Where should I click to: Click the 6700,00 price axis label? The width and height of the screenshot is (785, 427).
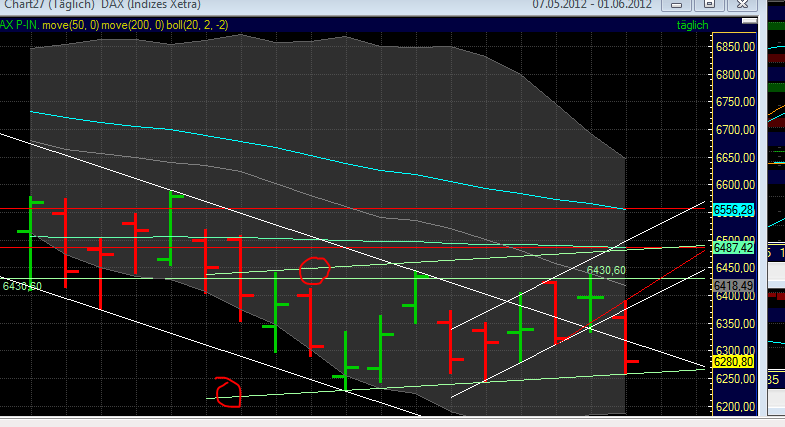735,130
